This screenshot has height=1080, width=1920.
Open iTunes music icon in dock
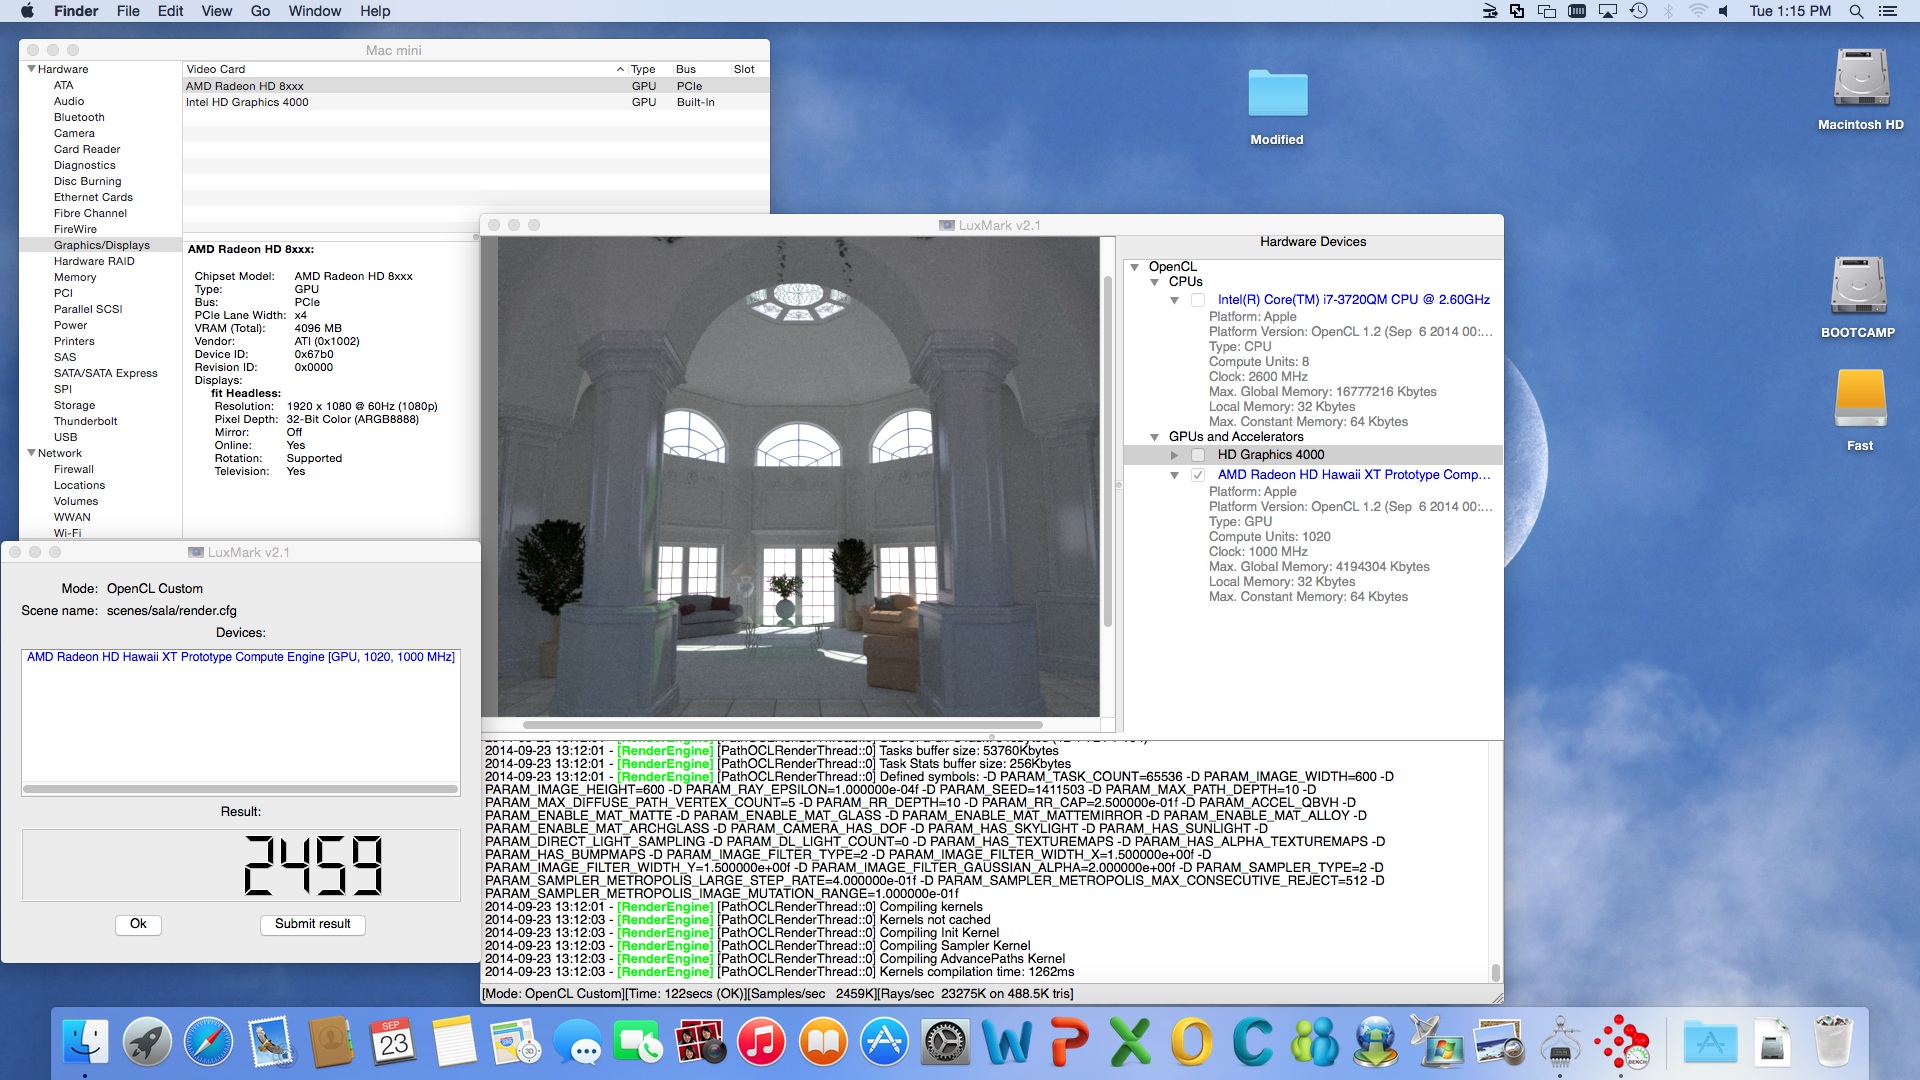761,1042
